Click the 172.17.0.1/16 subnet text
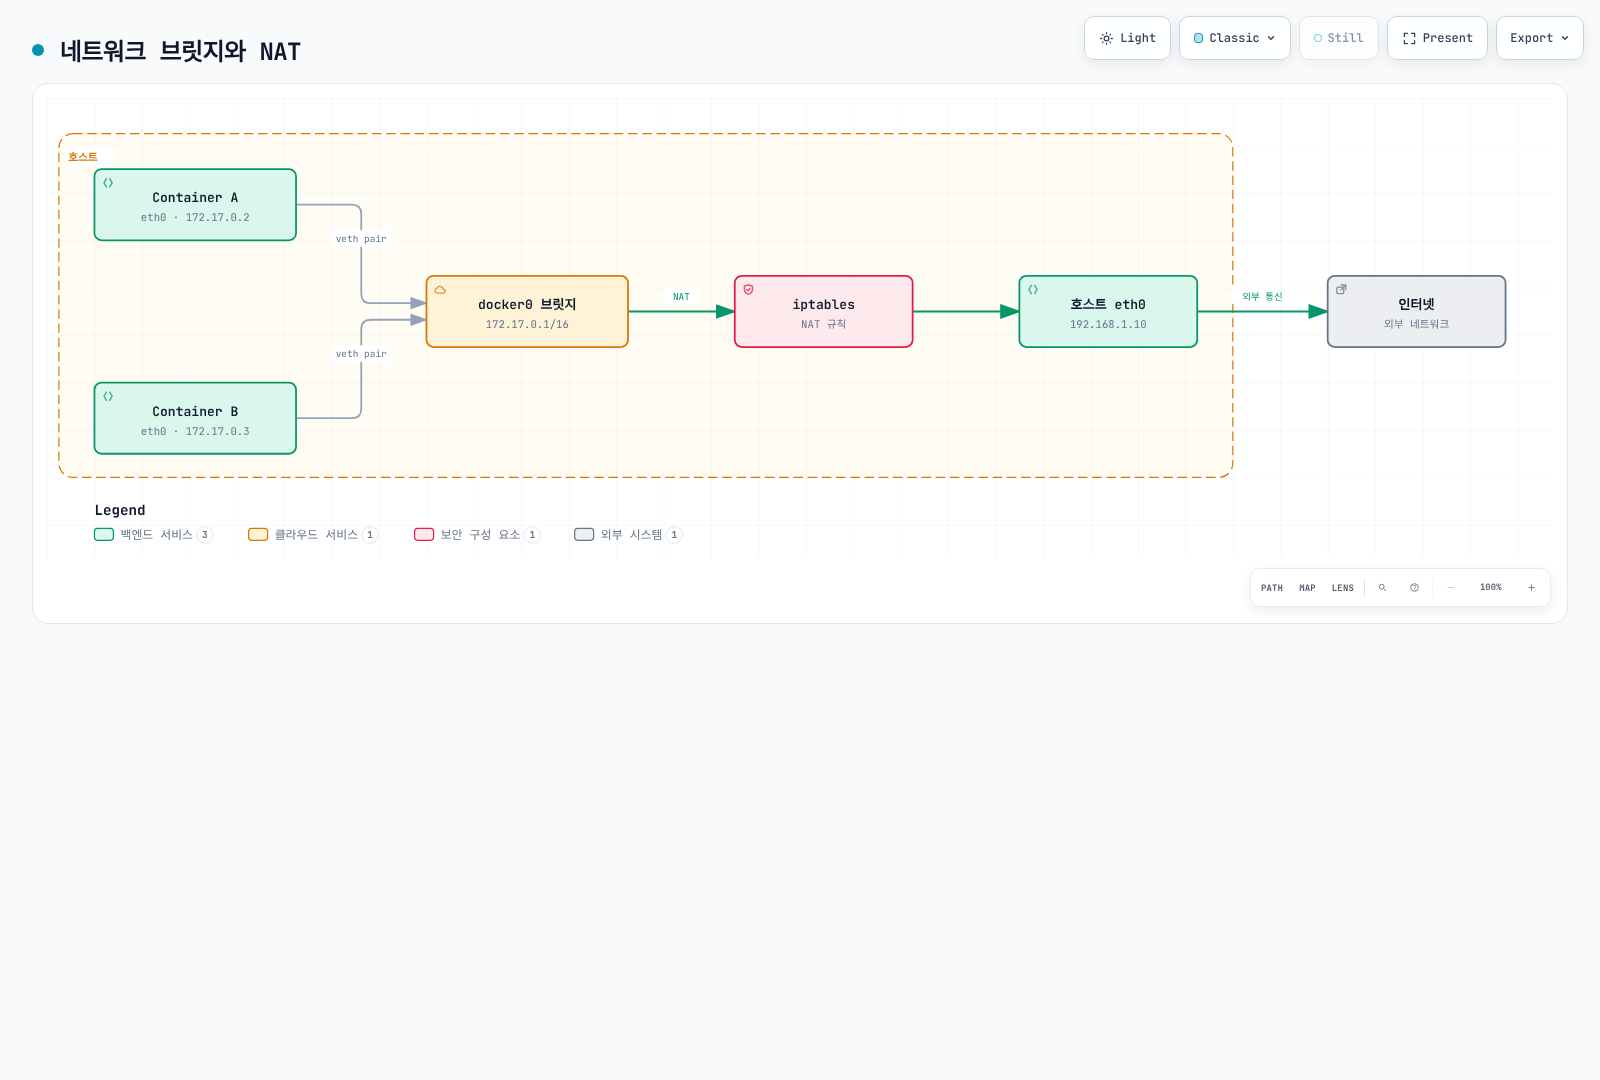 coord(527,325)
